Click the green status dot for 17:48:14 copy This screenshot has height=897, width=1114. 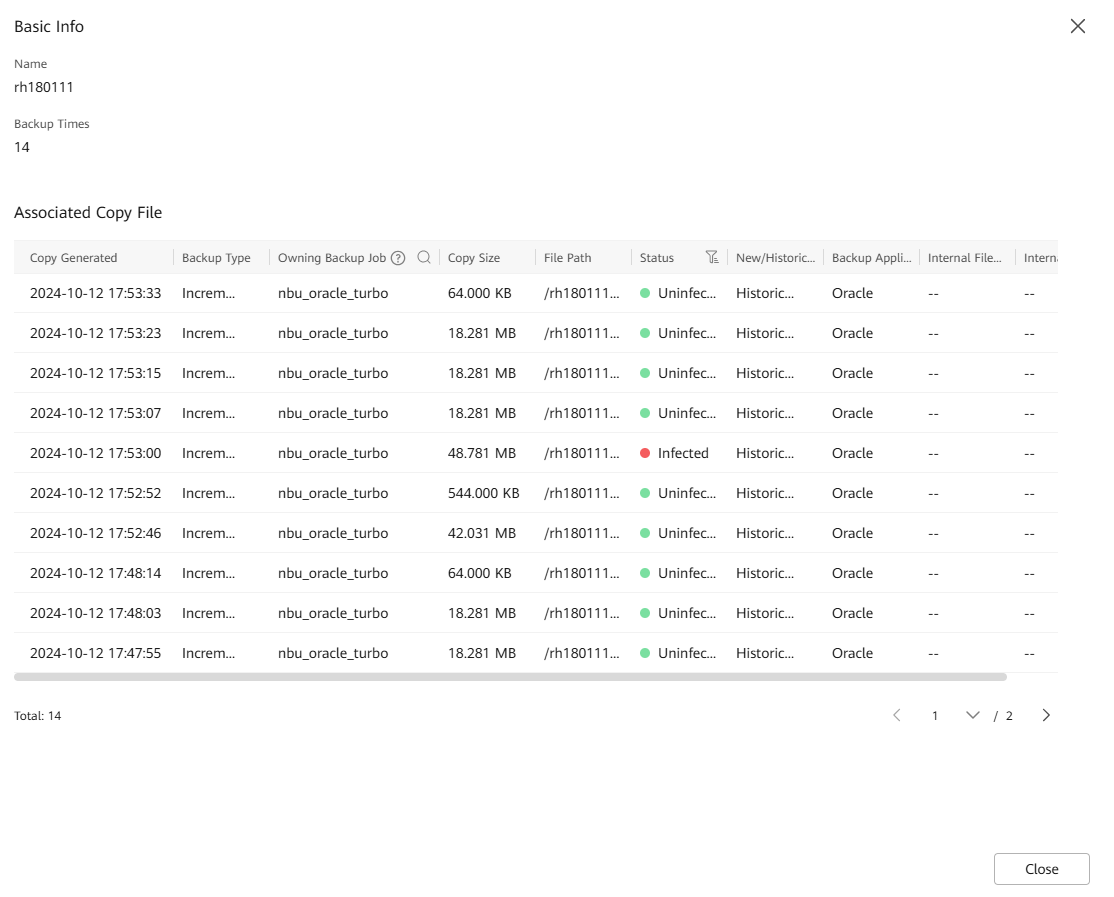tap(645, 574)
